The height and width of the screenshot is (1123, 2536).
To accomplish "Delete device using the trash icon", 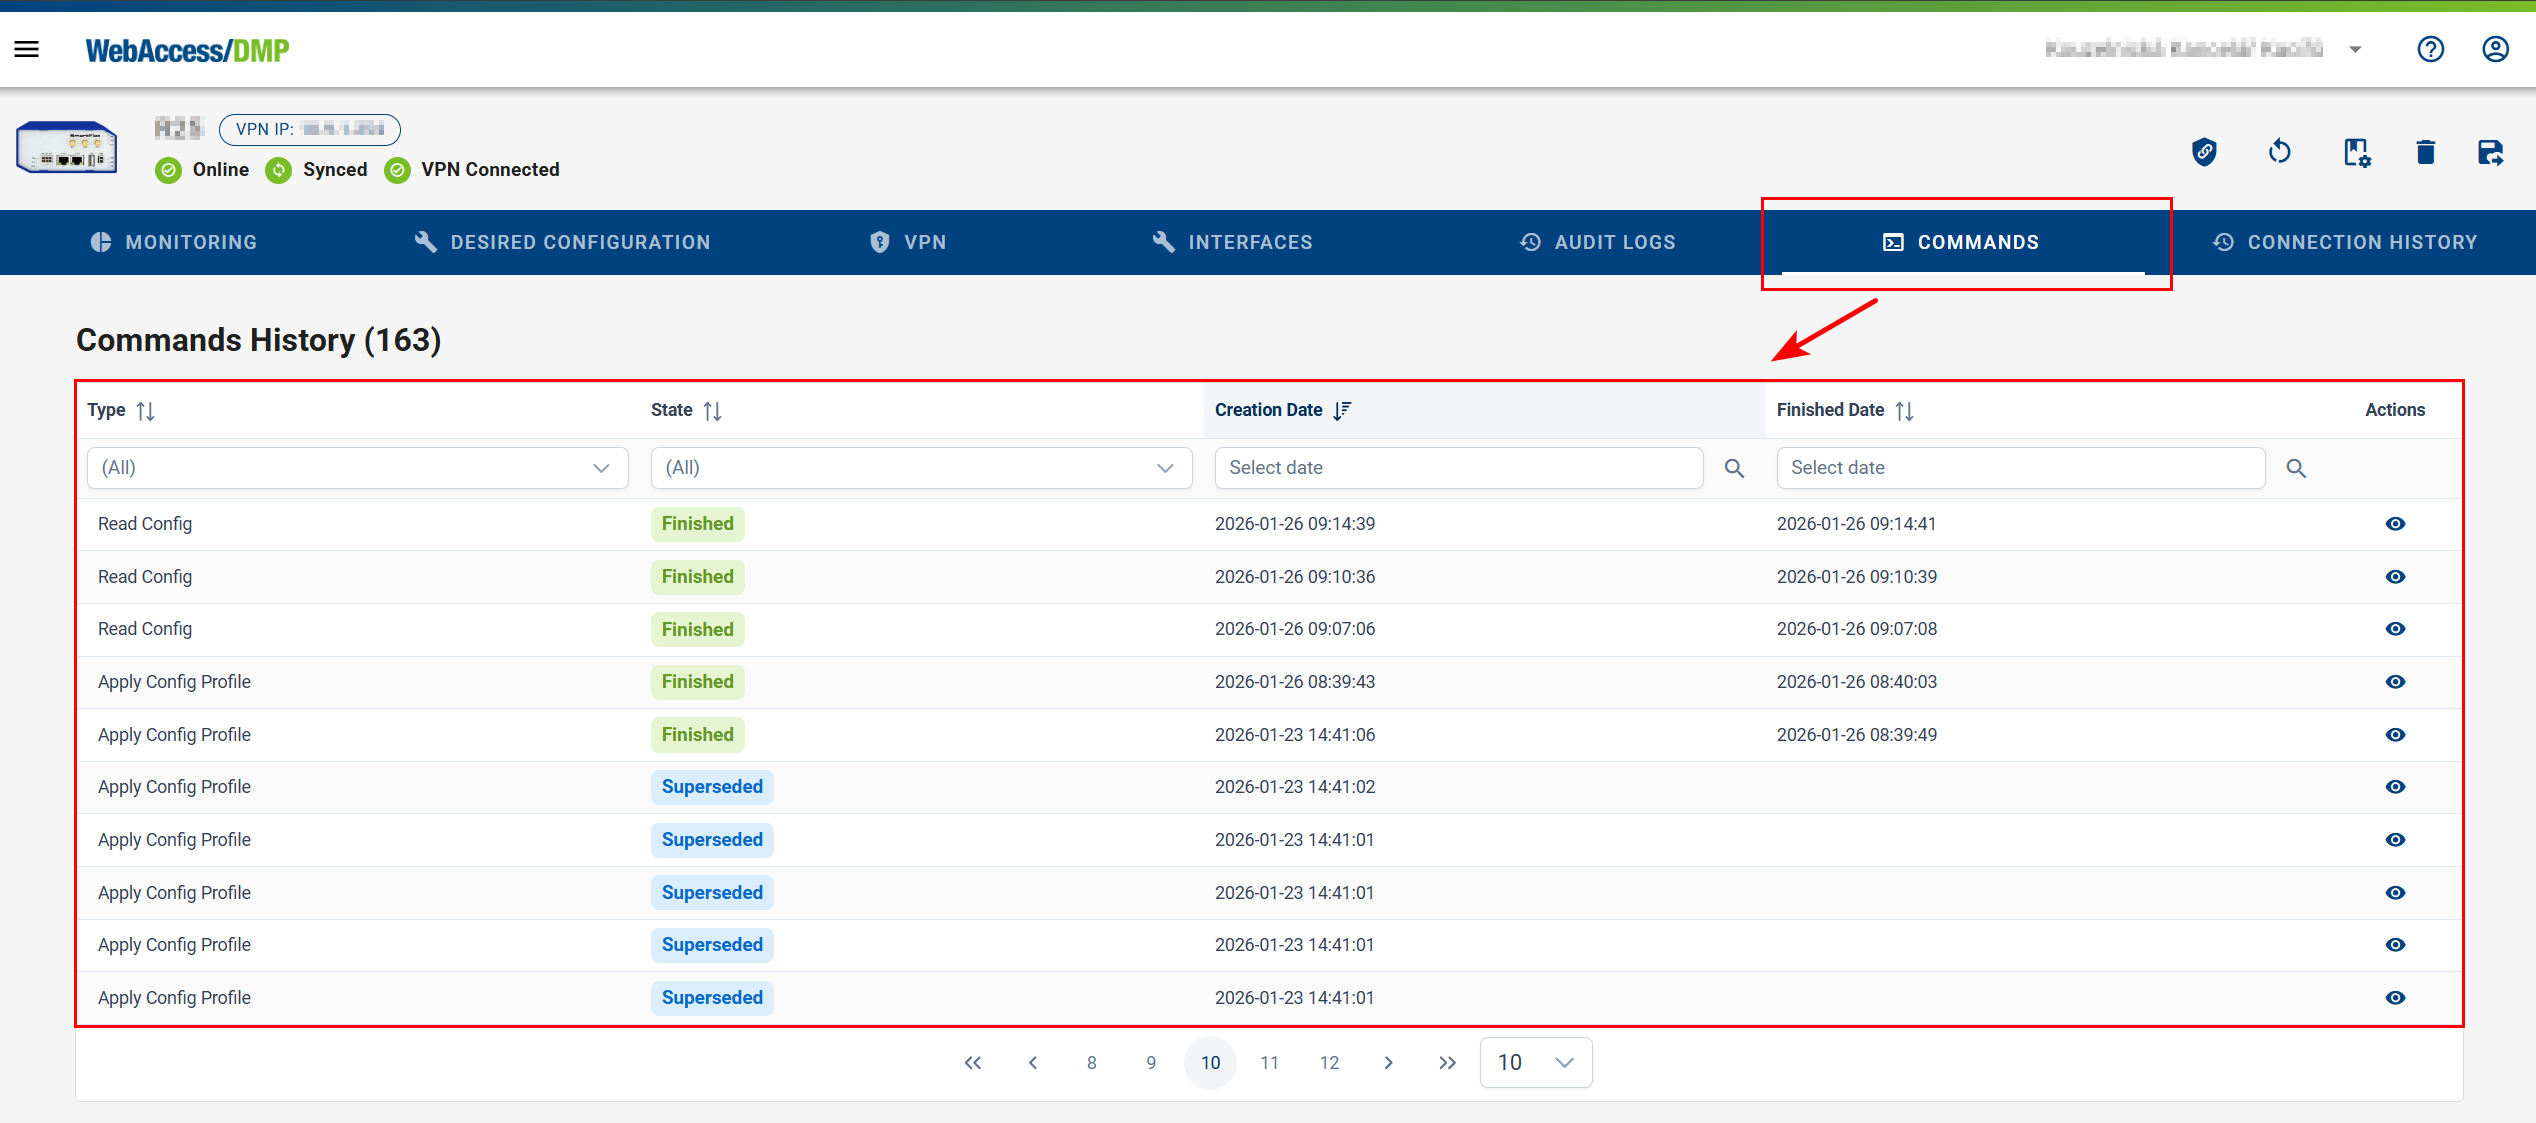I will [x=2425, y=152].
